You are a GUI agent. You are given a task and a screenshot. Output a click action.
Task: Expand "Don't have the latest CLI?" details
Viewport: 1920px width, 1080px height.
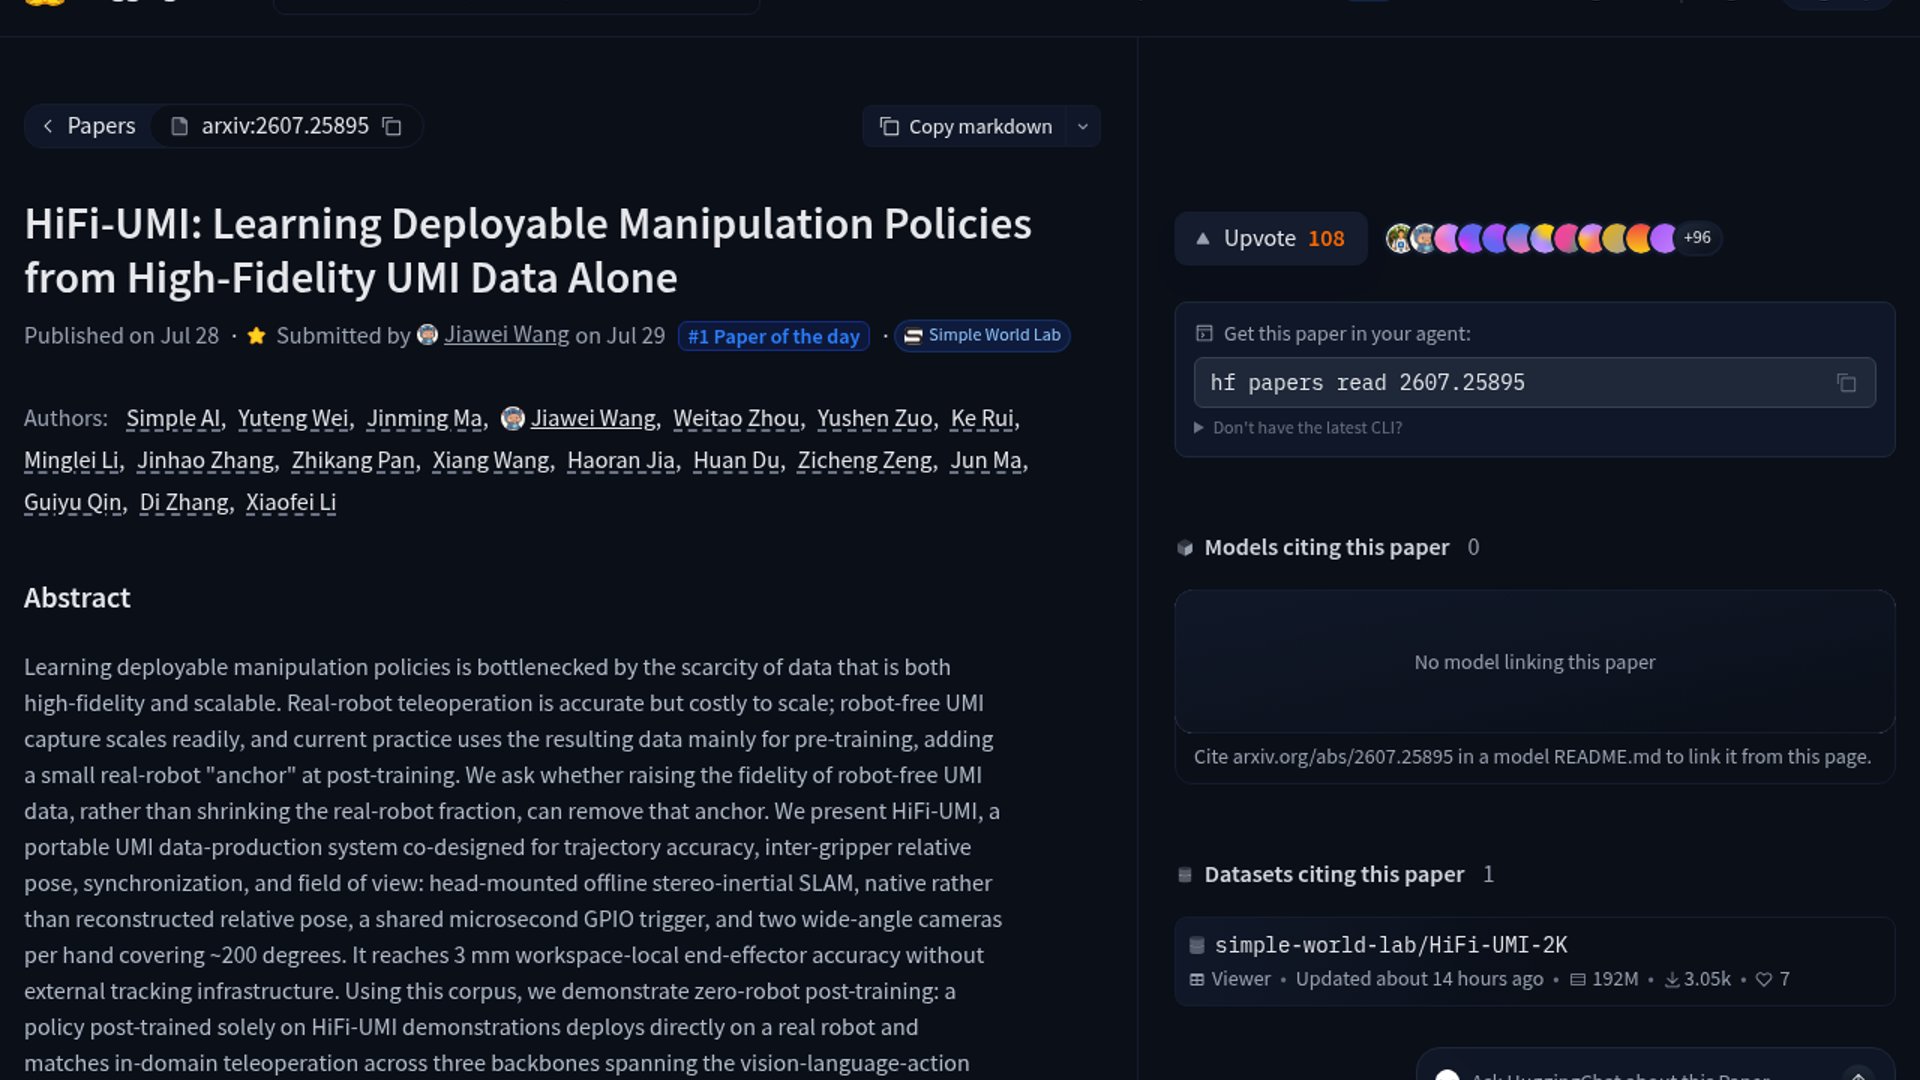[x=1299, y=428]
